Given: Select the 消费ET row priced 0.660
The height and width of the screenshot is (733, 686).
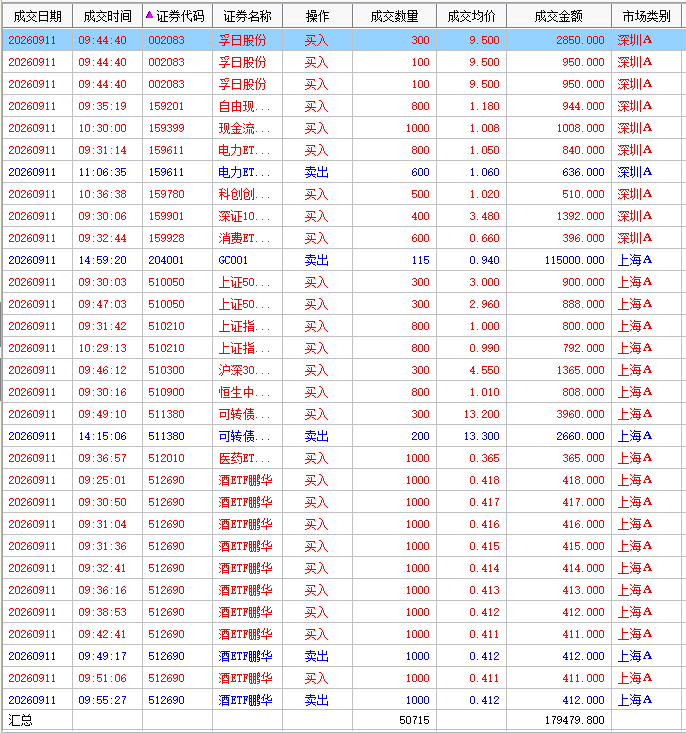Looking at the screenshot, I should [x=342, y=238].
